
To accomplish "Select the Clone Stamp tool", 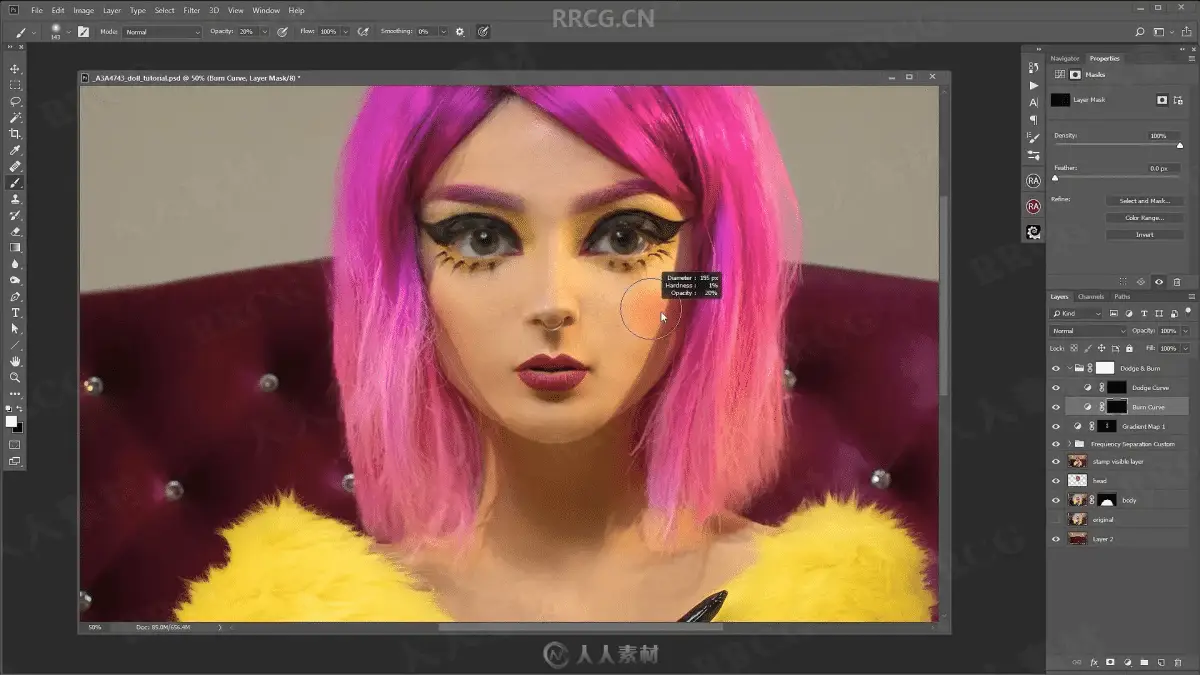I will [15, 199].
